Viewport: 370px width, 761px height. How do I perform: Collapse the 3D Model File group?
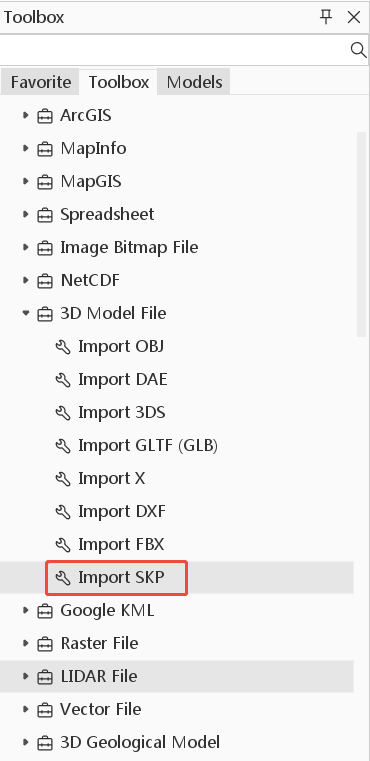click(26, 314)
